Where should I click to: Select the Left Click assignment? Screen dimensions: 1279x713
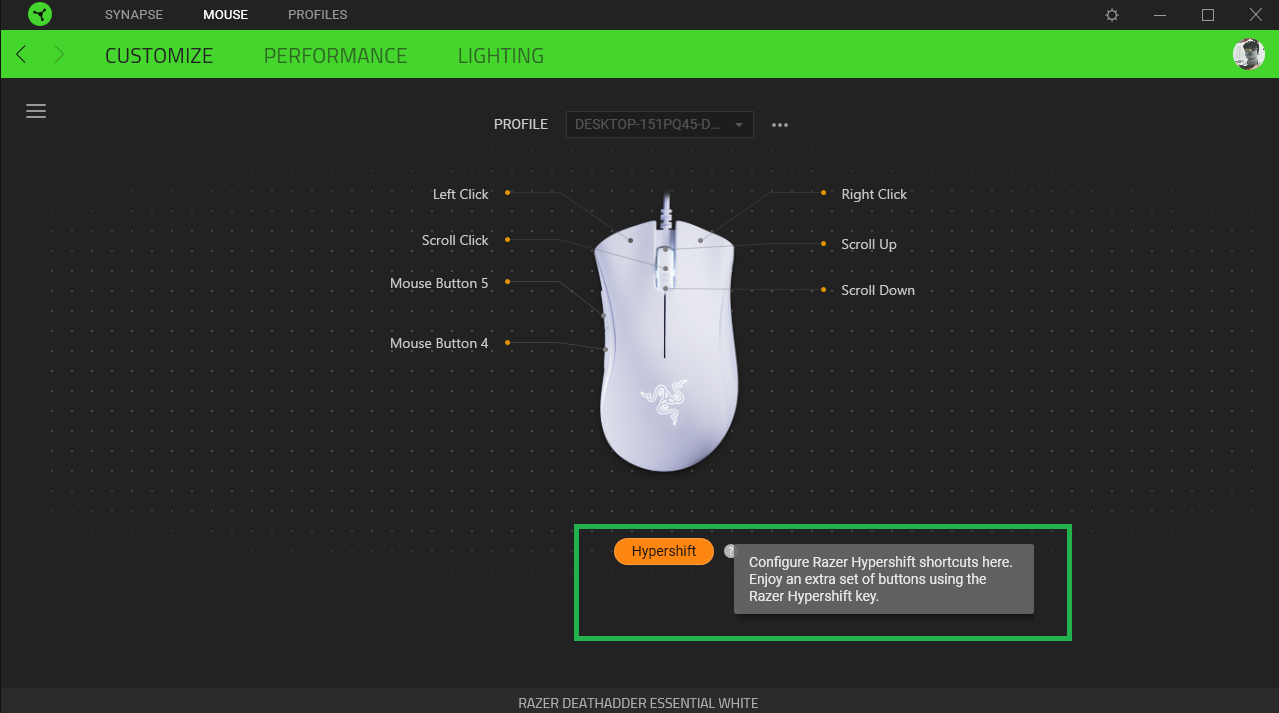[x=461, y=194]
